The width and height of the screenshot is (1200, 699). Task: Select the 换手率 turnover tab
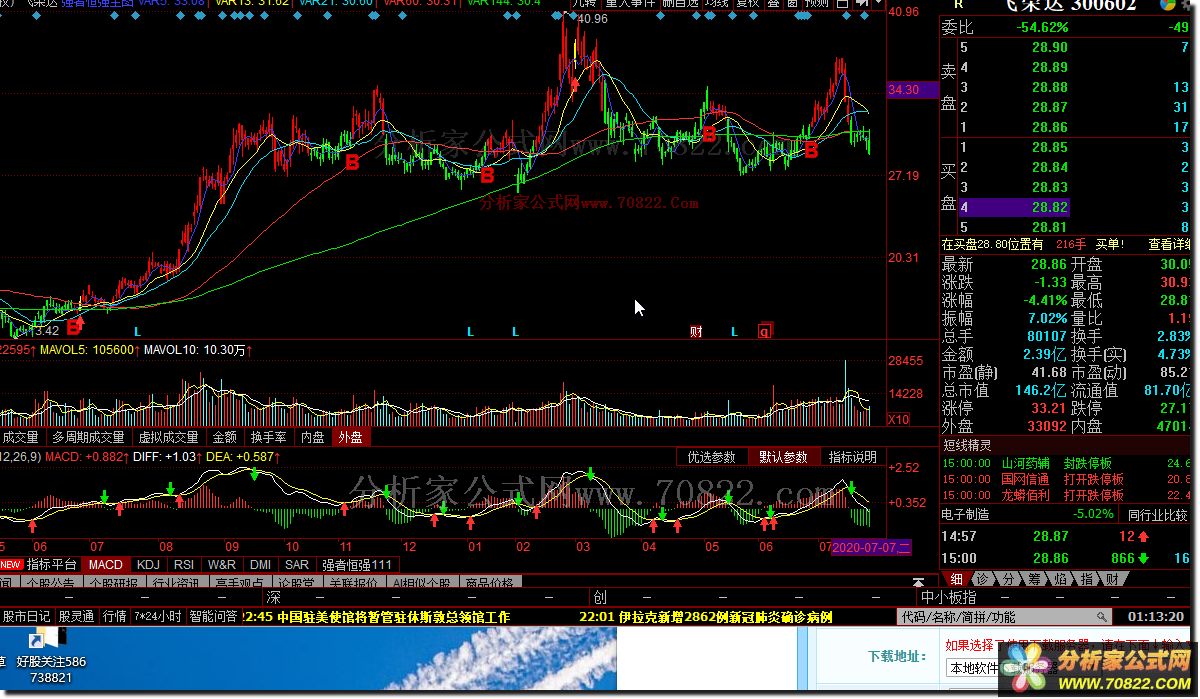(268, 437)
